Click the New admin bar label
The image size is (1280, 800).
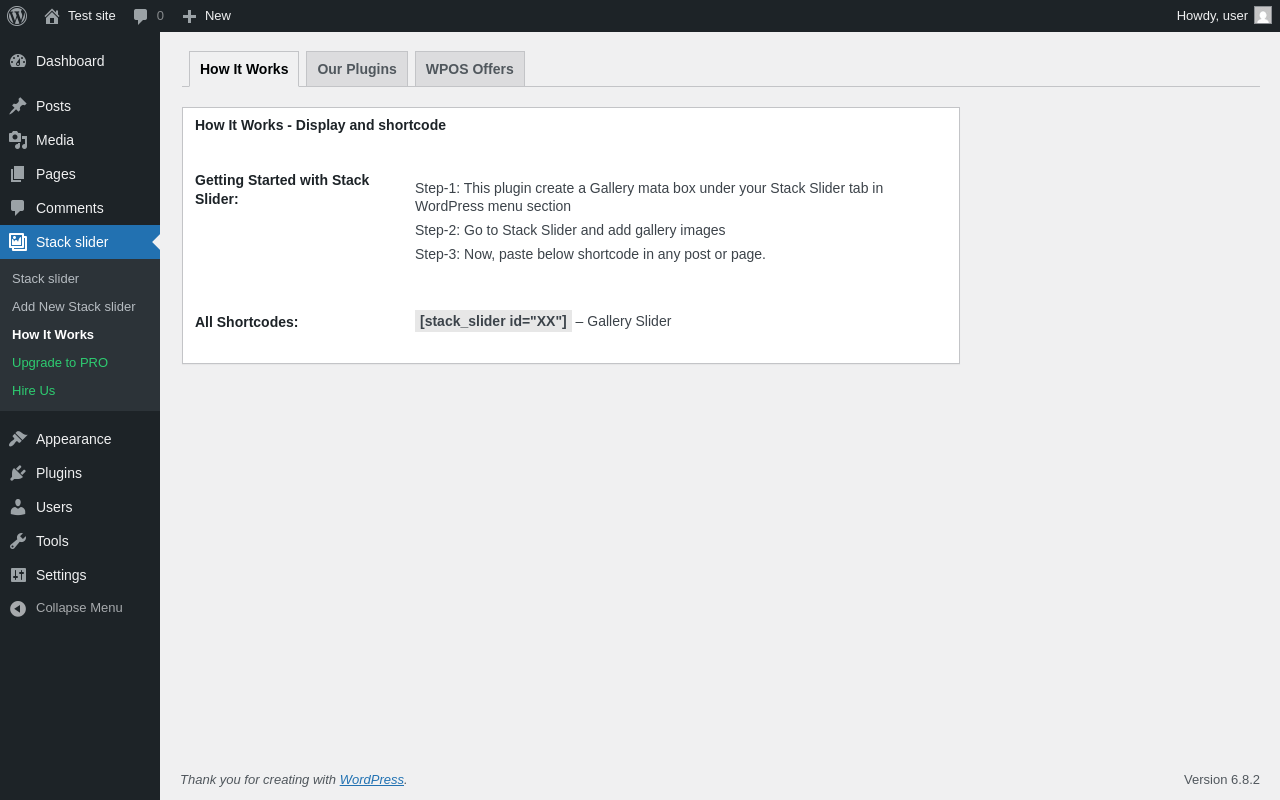pyautogui.click(x=218, y=16)
